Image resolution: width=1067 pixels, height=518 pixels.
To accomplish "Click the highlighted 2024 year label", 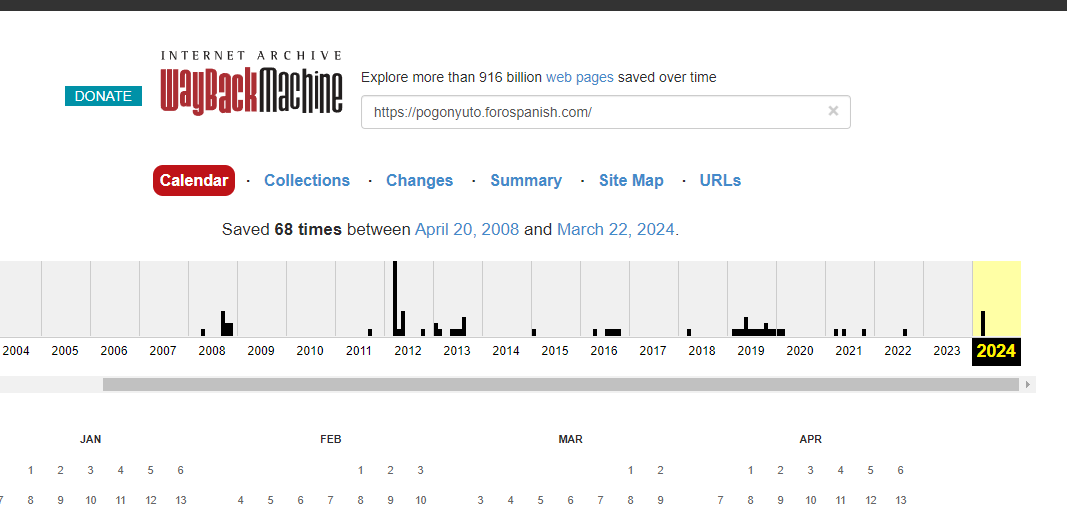I will pyautogui.click(x=996, y=351).
